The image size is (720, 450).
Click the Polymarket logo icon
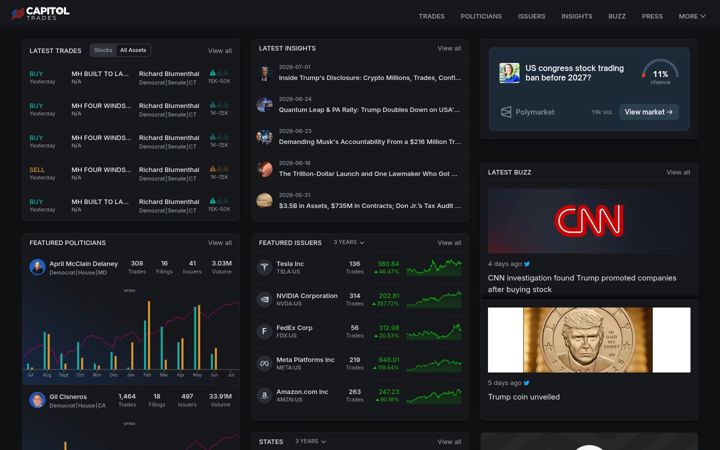[506, 112]
